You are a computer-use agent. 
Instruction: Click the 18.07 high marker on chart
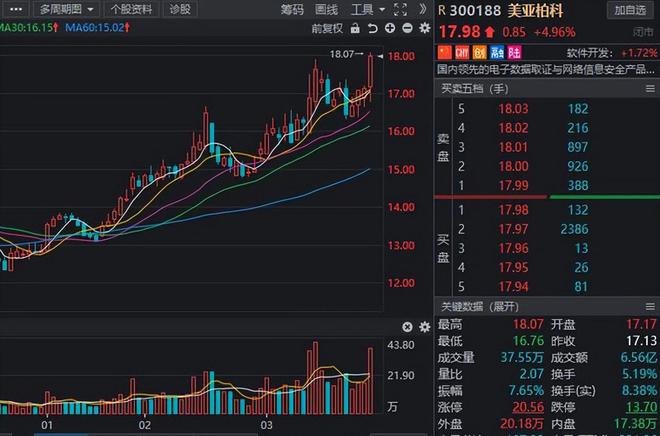[346, 54]
